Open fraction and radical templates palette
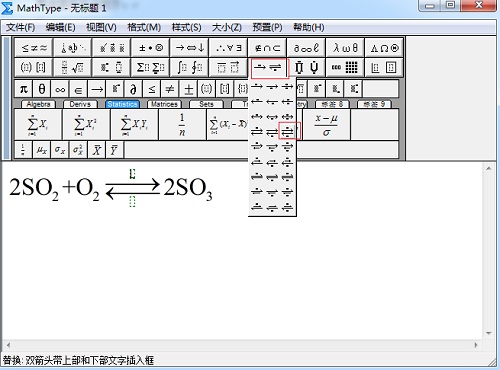This screenshot has height=370, width=500. (x=73, y=68)
